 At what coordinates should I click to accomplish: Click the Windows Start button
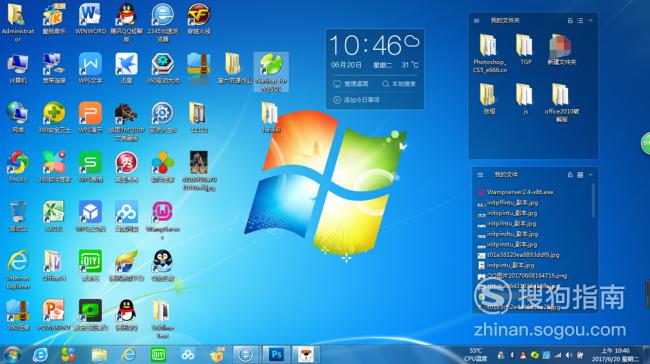coord(12,355)
